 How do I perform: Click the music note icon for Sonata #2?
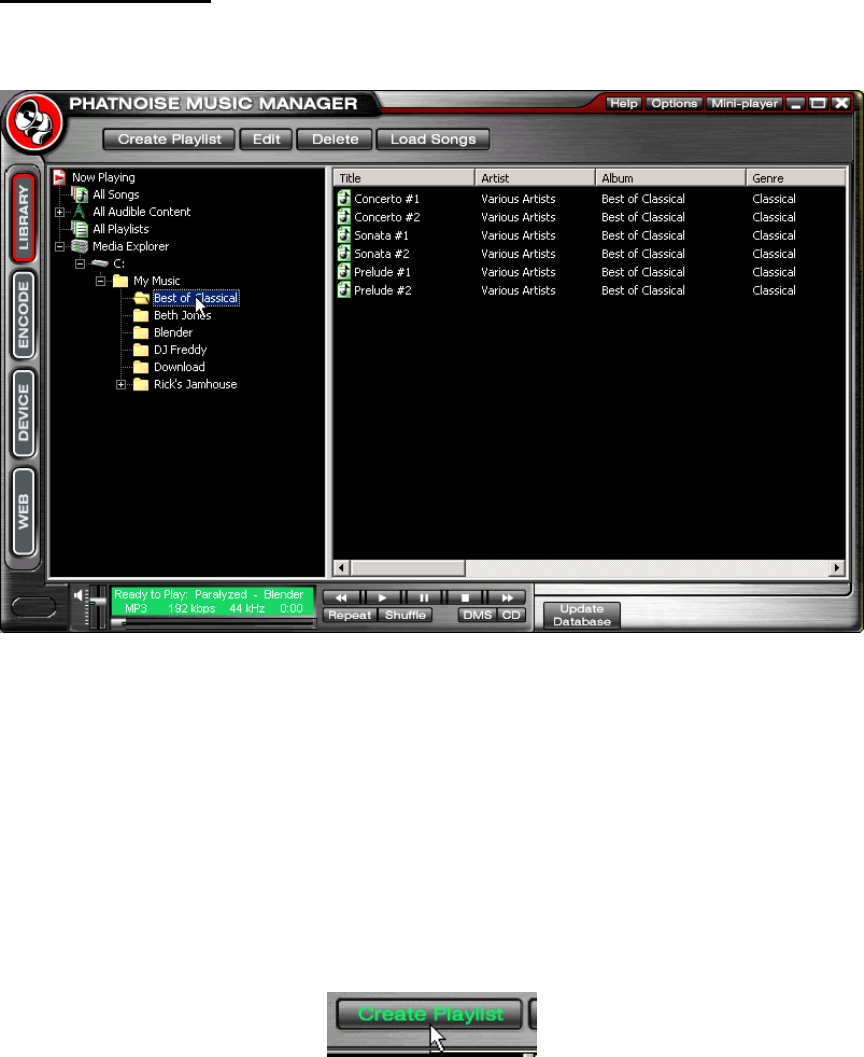click(x=344, y=253)
